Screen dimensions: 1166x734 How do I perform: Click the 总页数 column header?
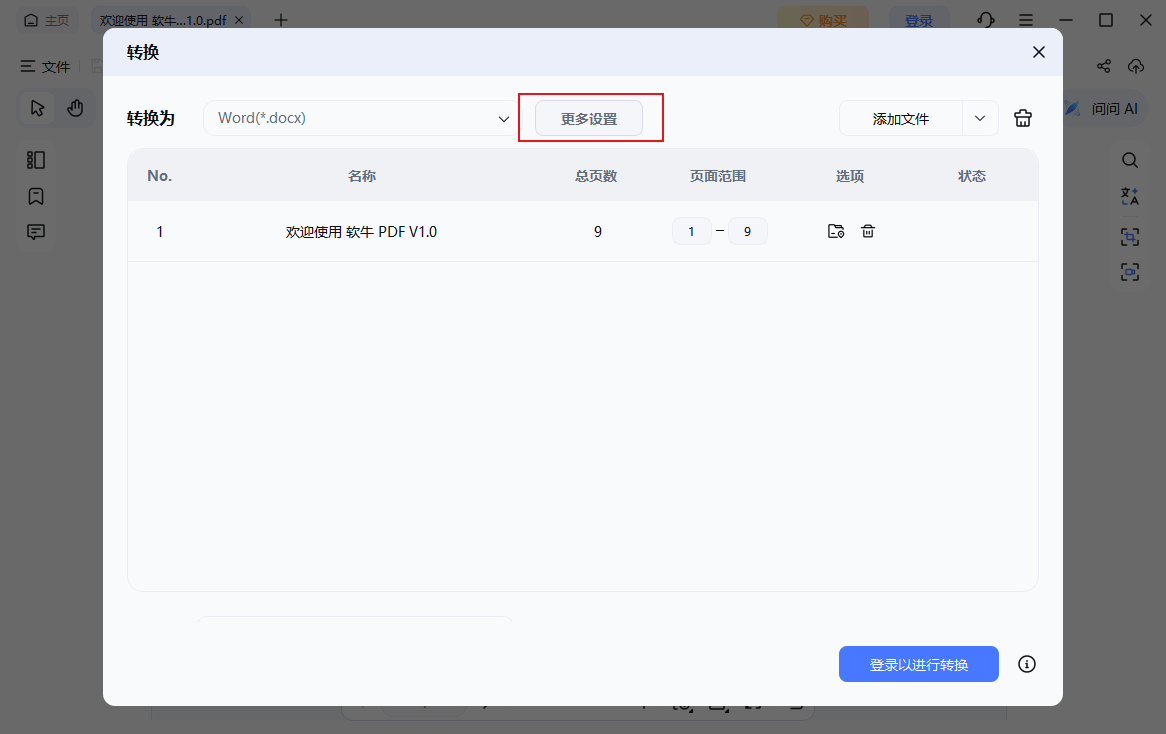click(596, 176)
